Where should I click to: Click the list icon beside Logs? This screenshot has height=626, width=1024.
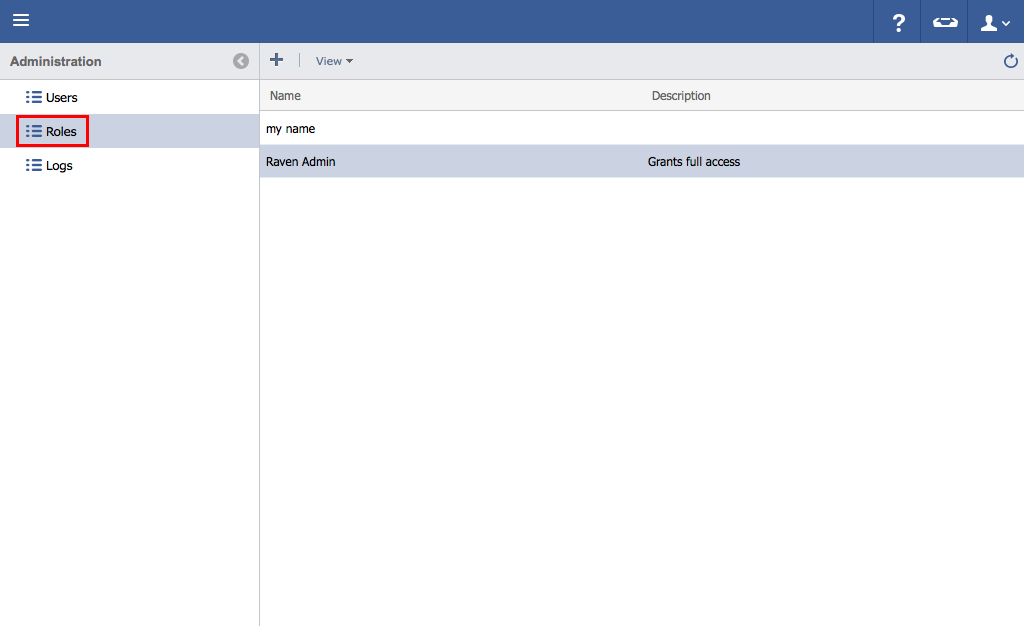click(33, 166)
